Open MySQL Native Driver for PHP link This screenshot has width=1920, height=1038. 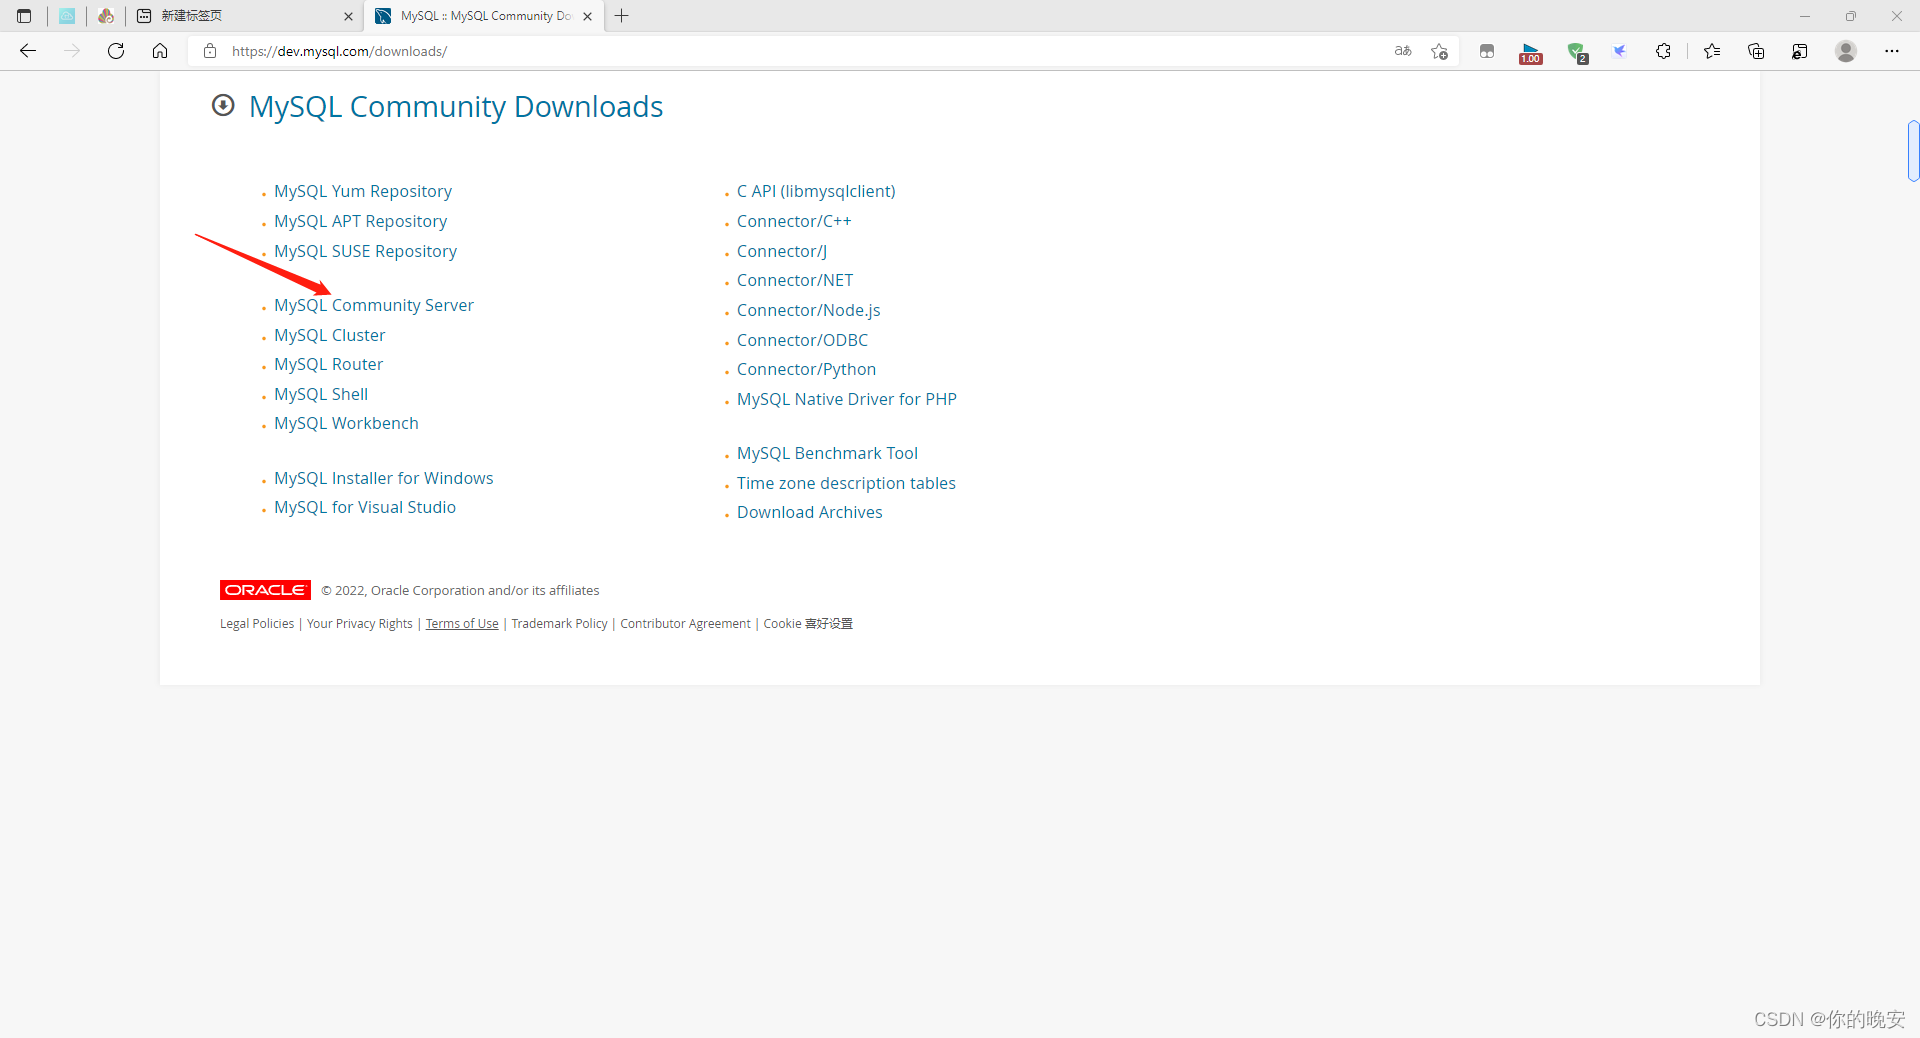point(847,399)
